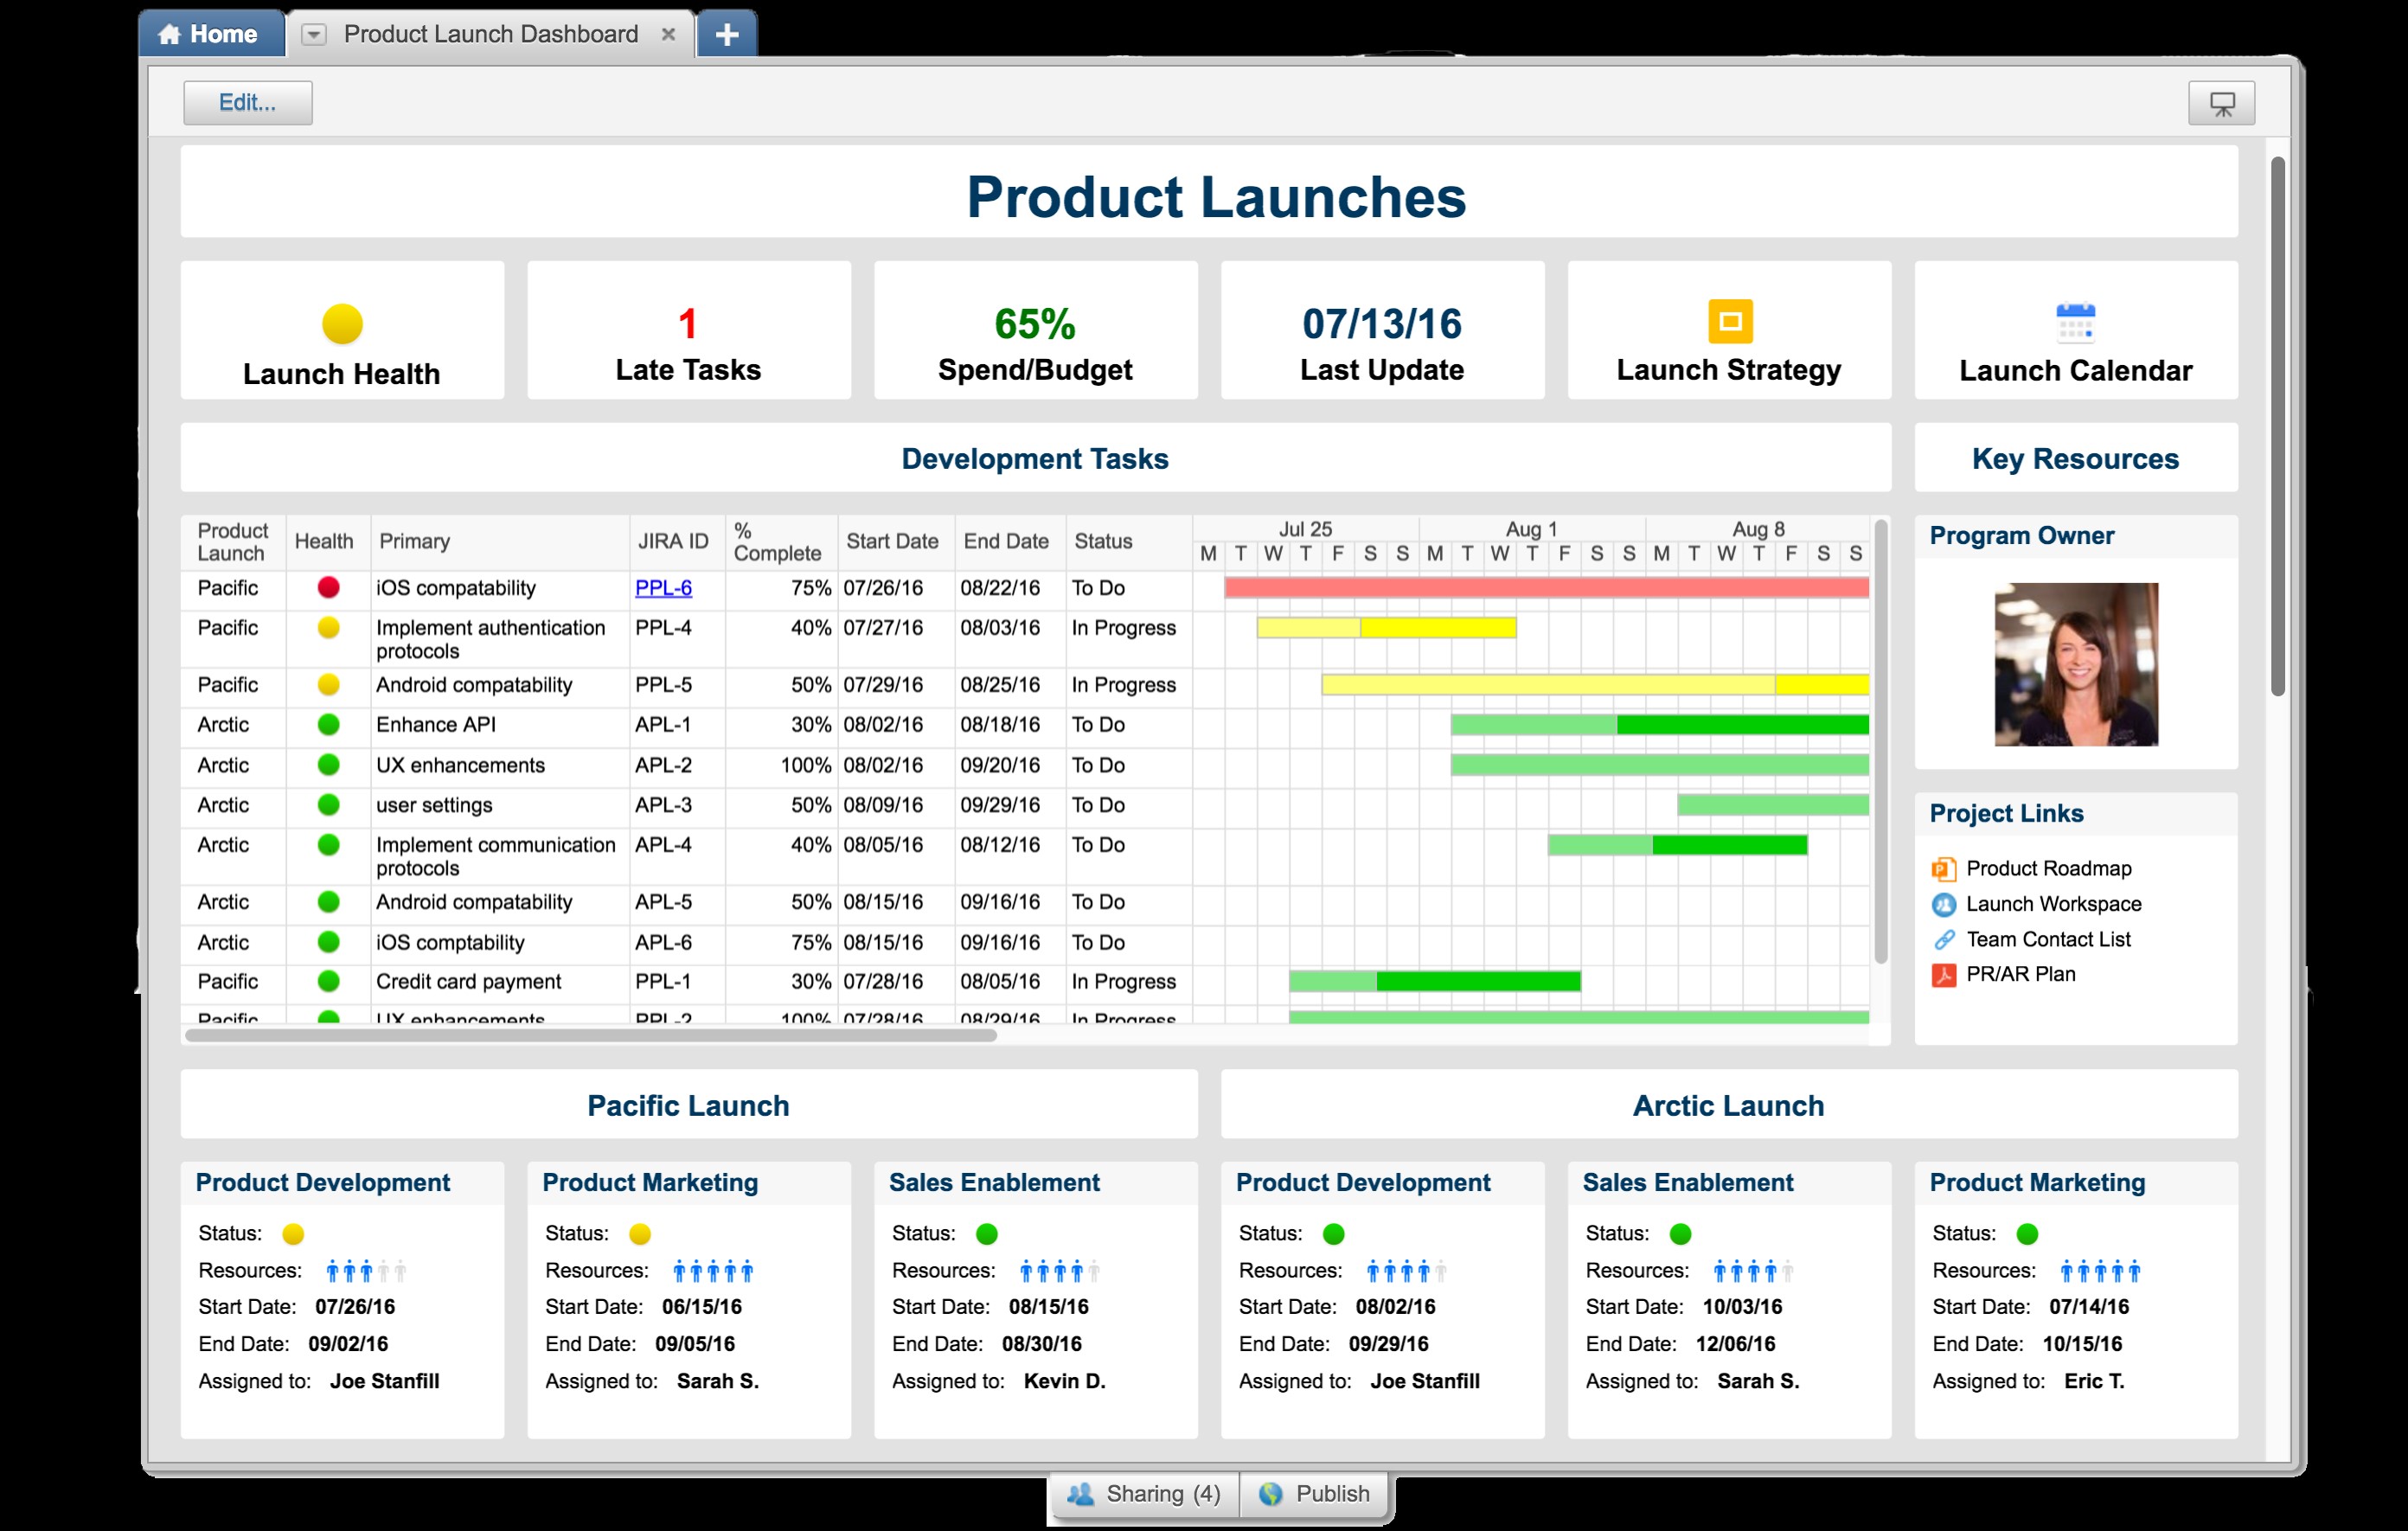Click the Home tab
This screenshot has height=1531, width=2408.
pyautogui.click(x=210, y=35)
